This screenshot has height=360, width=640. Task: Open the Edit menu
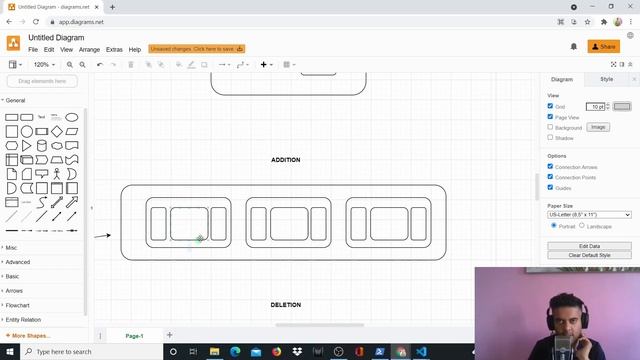(49, 49)
